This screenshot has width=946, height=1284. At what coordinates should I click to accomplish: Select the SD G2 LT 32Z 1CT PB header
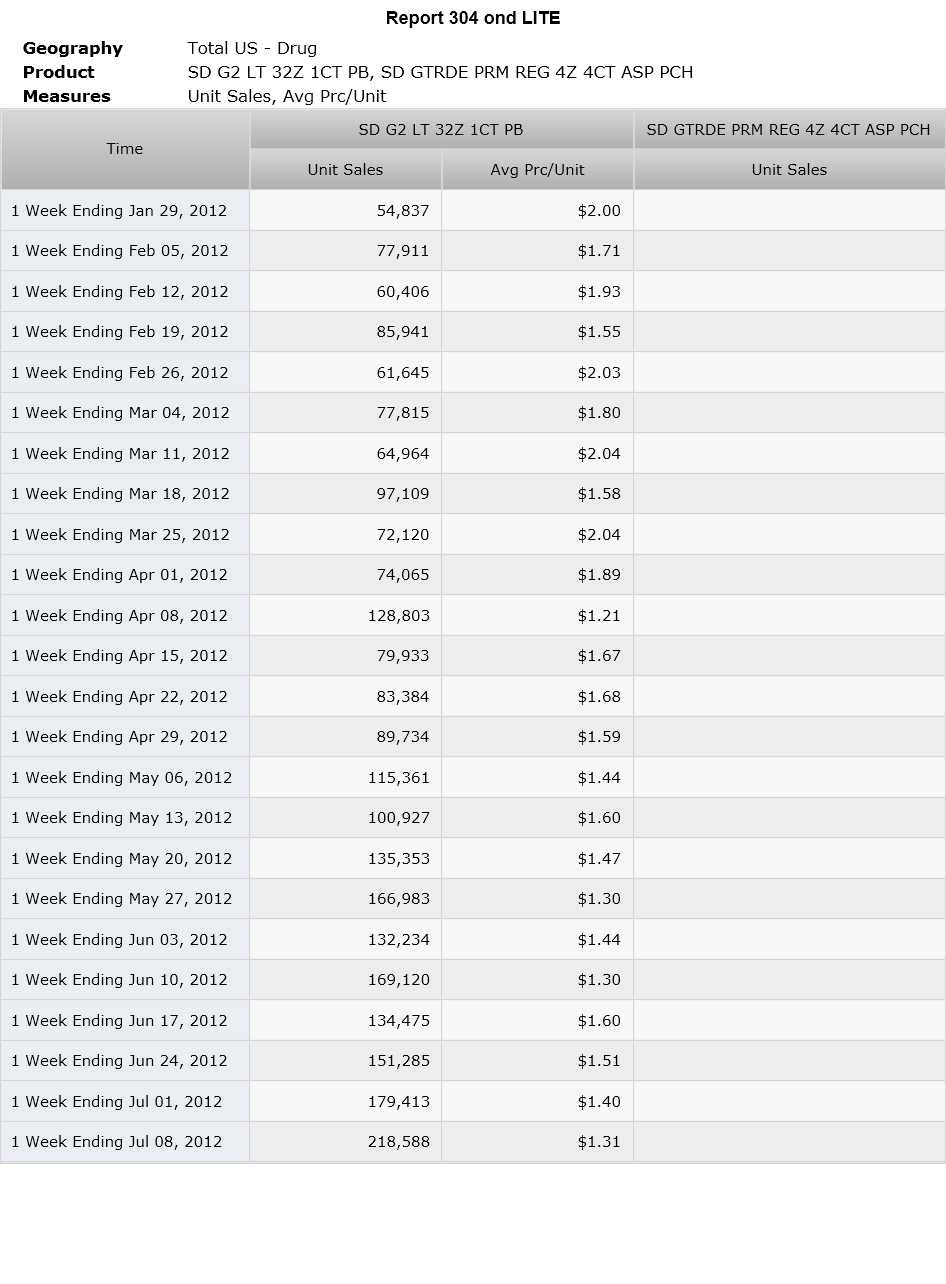[x=441, y=129]
